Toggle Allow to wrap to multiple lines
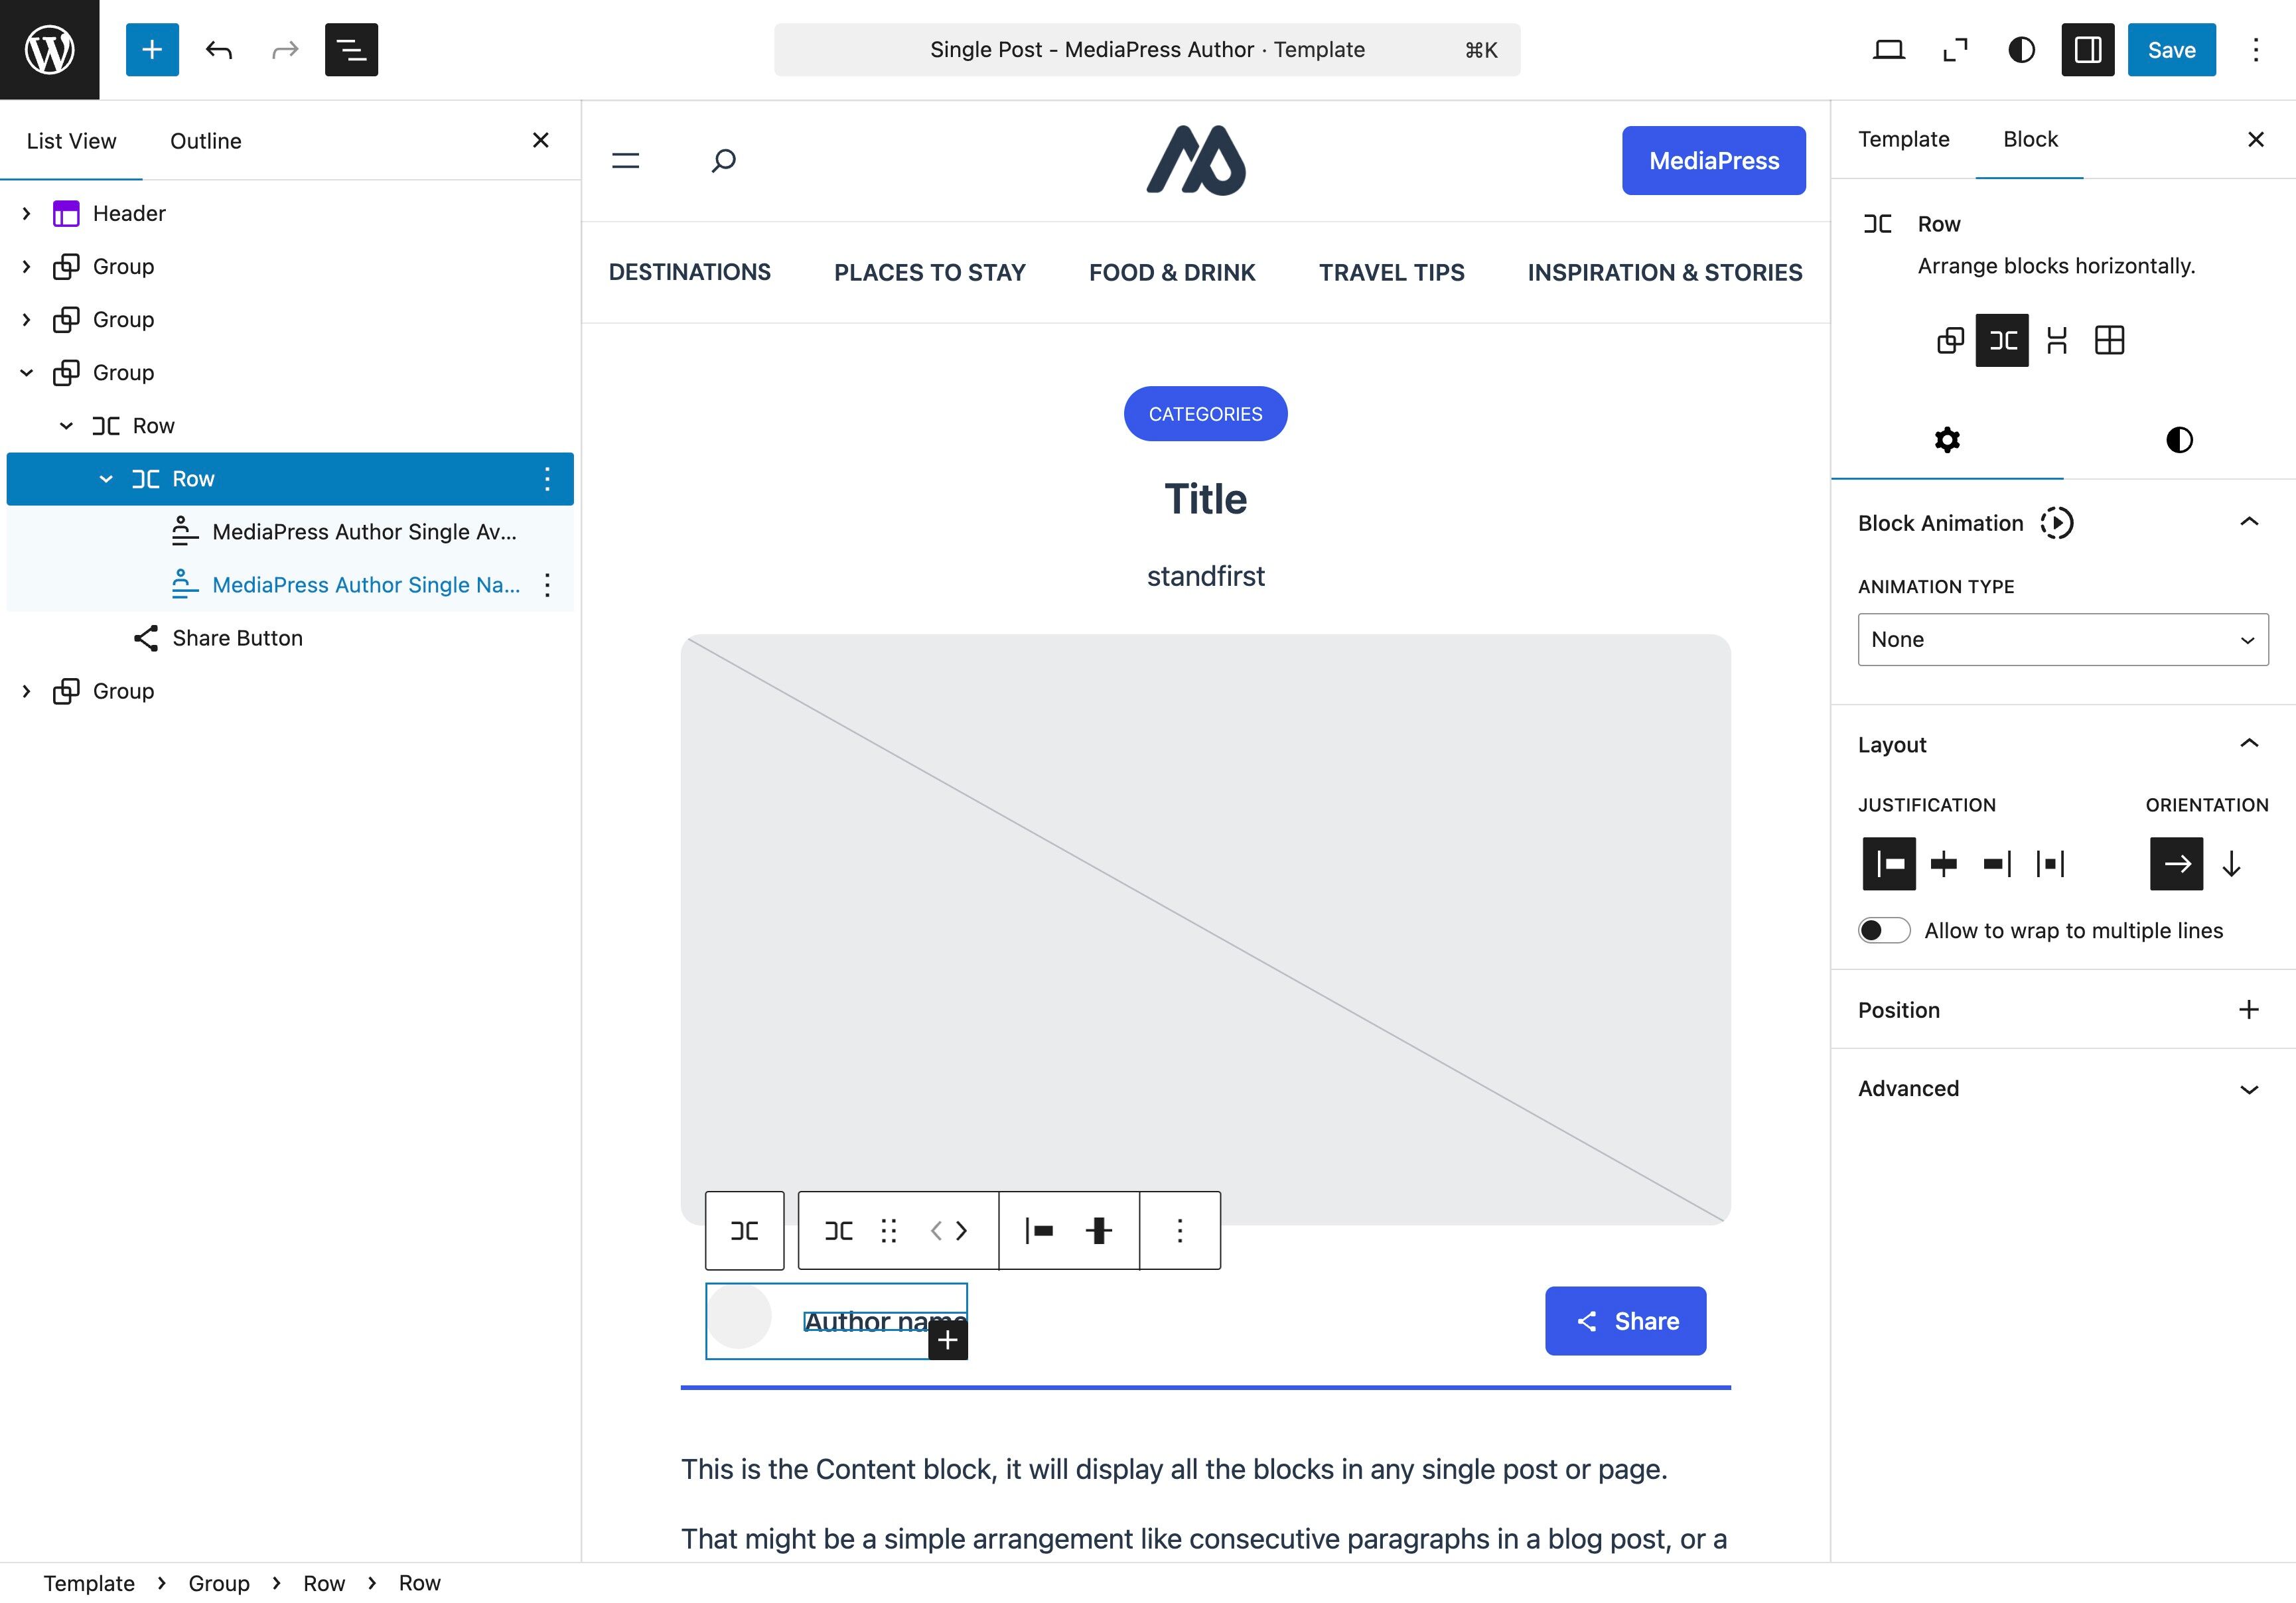 tap(1884, 931)
